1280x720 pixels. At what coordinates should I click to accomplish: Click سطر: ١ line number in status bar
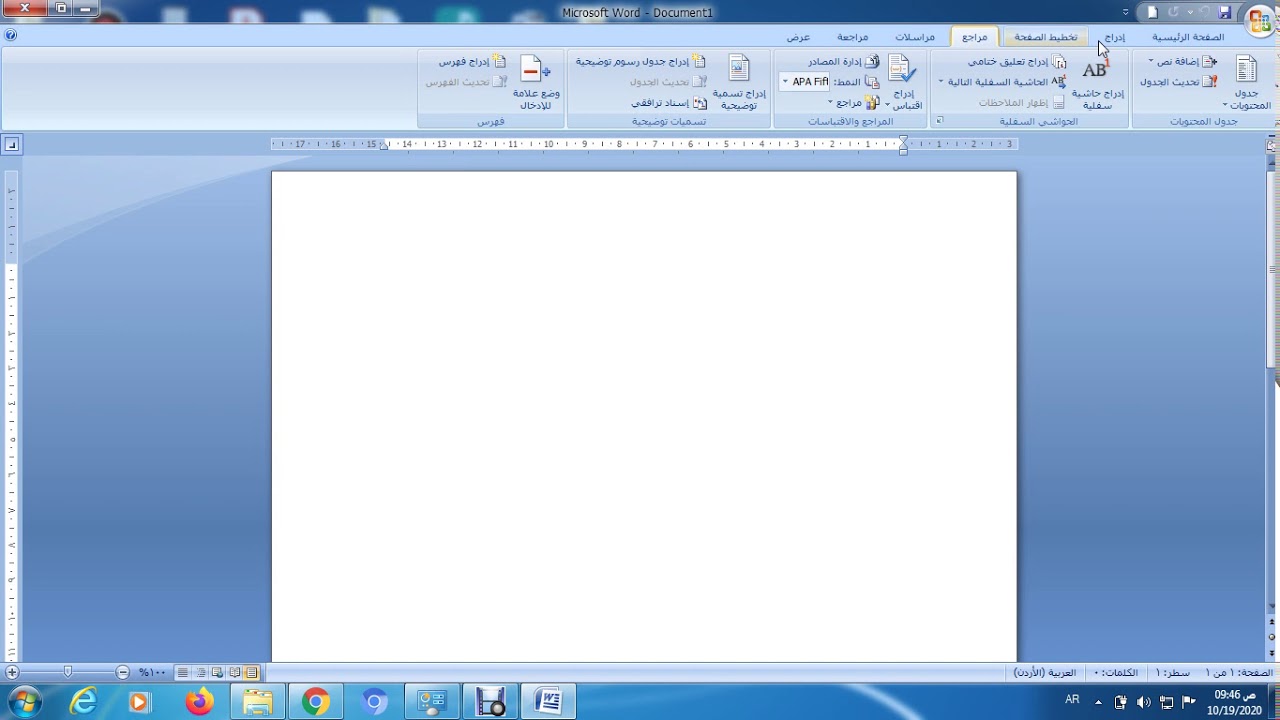(x=1173, y=673)
